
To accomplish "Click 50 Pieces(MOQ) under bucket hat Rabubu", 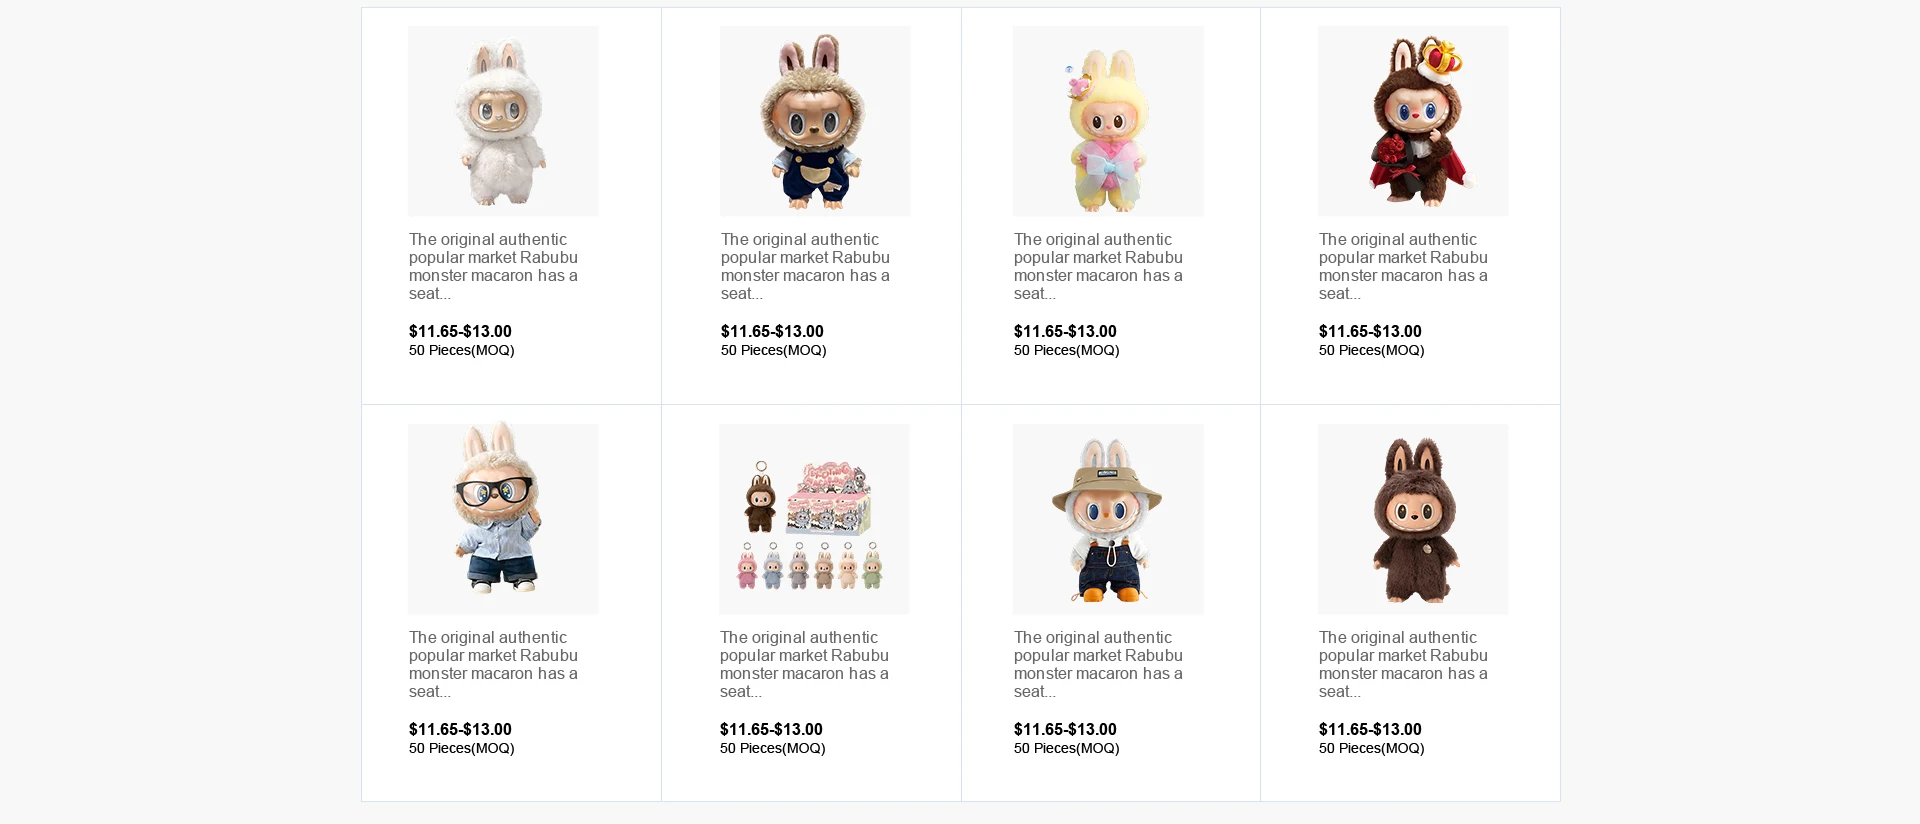I will tap(1066, 748).
